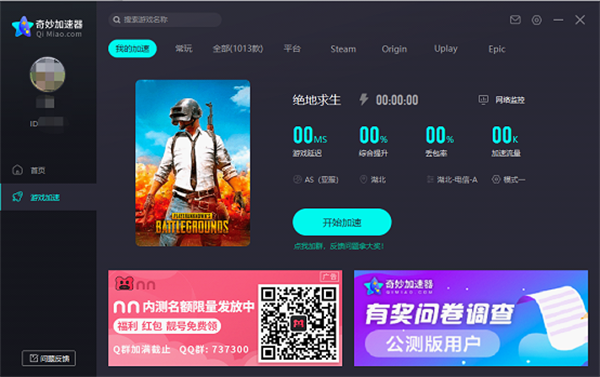Minimize the accelerator window
Viewport: 600px width, 377px height.
click(558, 20)
